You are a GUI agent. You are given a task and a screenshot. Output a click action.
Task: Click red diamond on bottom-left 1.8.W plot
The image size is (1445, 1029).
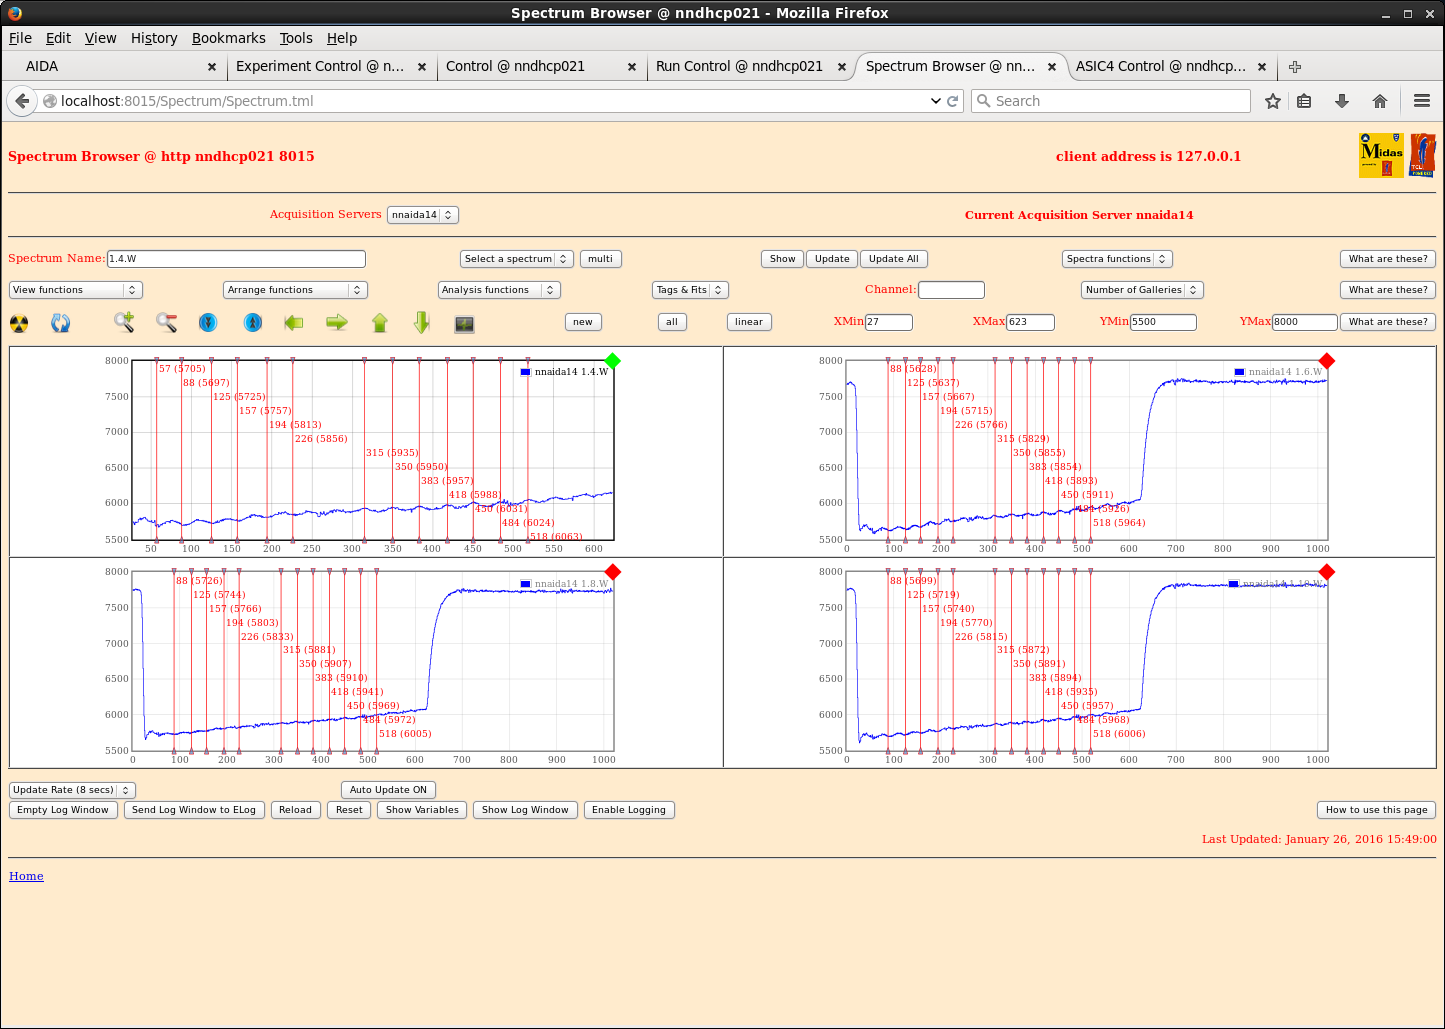(613, 572)
